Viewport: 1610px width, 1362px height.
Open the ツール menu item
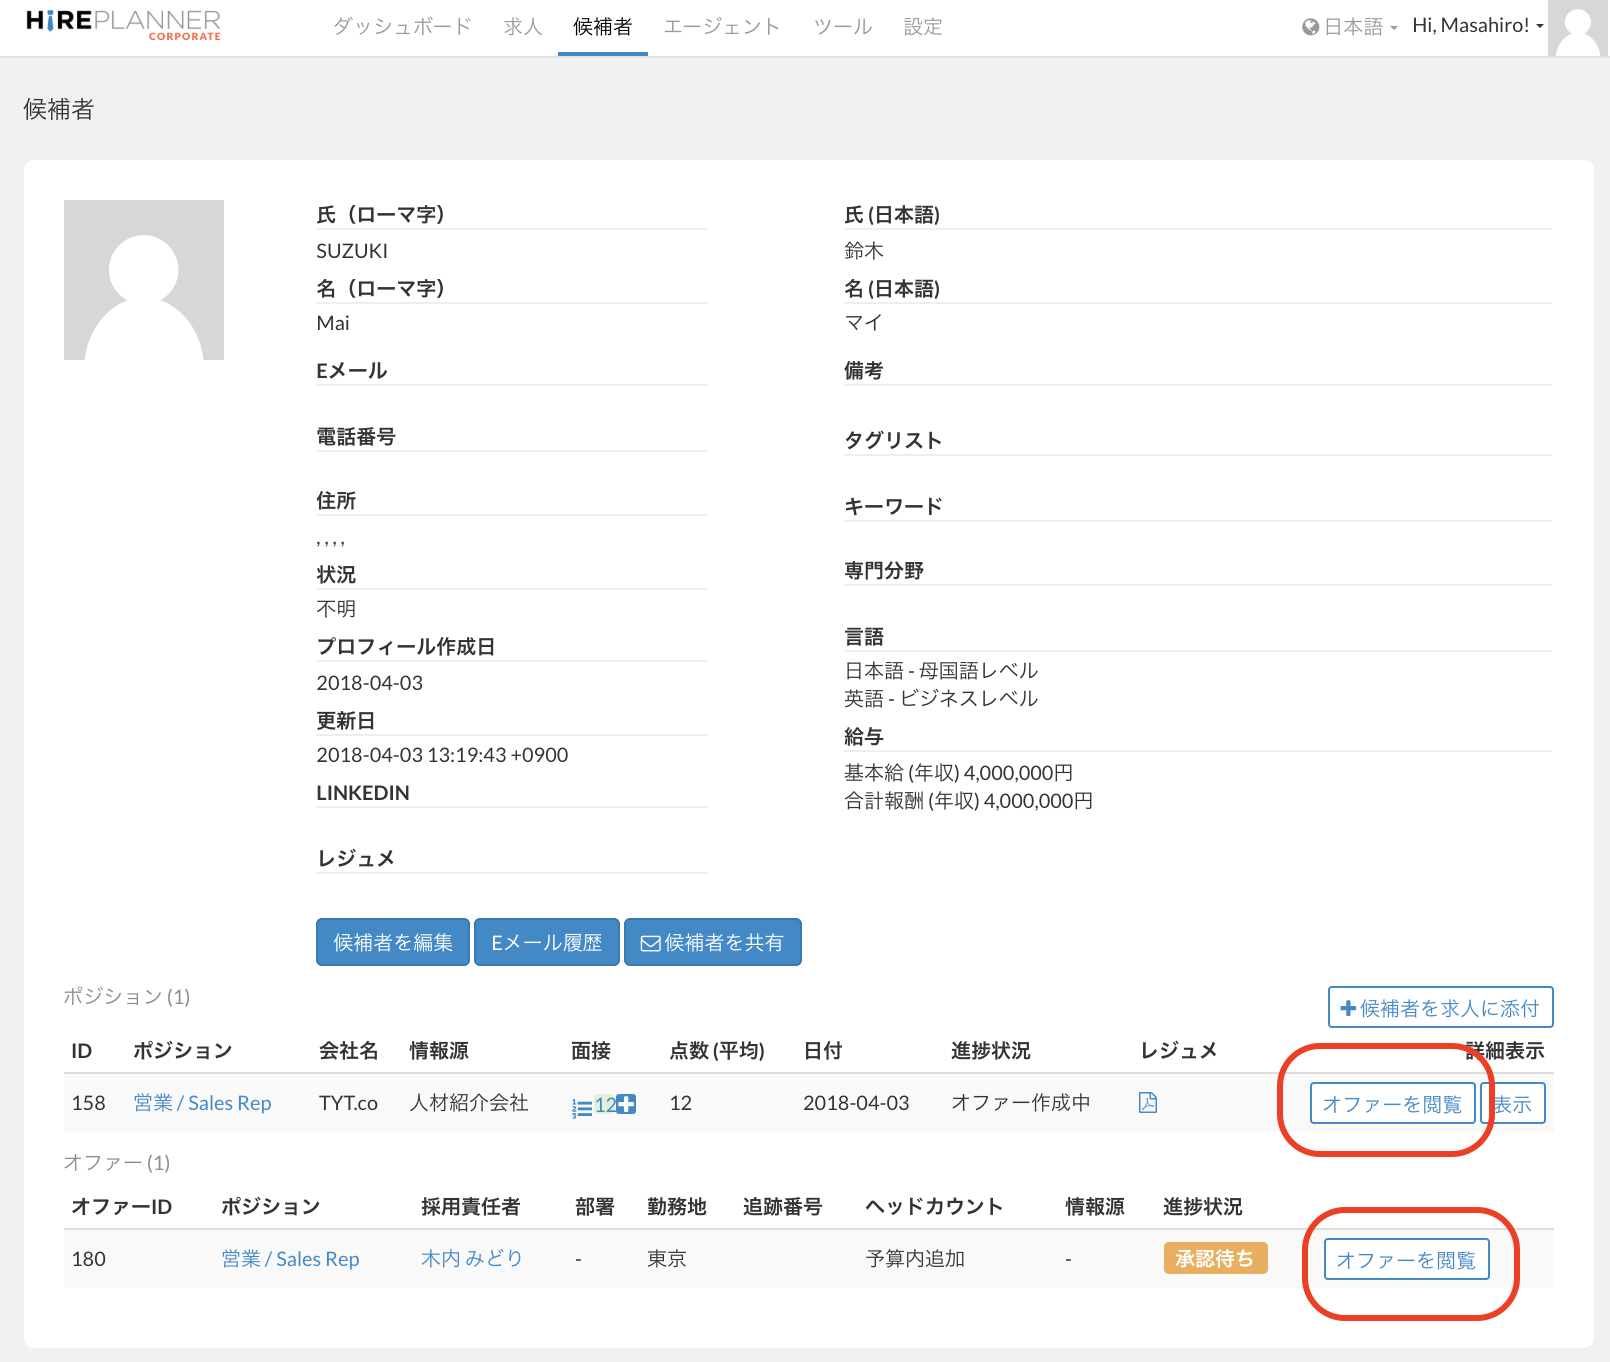pyautogui.click(x=842, y=27)
